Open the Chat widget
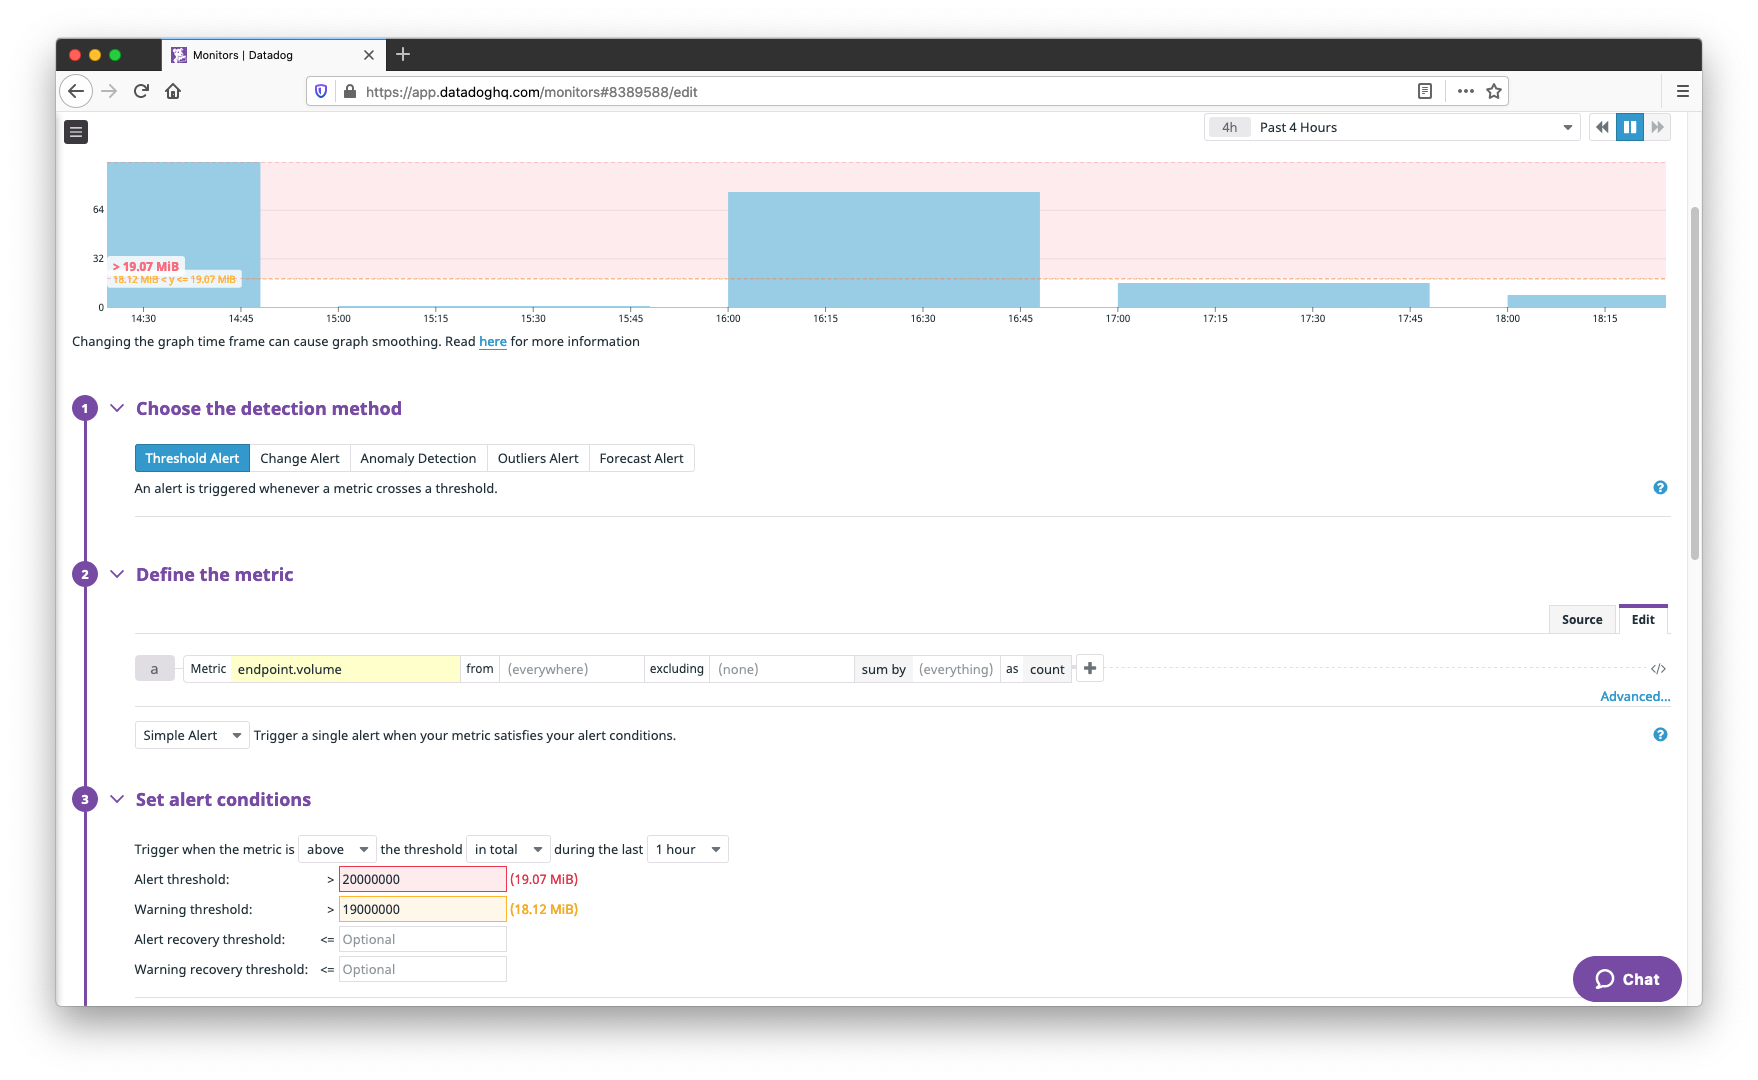This screenshot has width=1758, height=1080. pyautogui.click(x=1626, y=979)
